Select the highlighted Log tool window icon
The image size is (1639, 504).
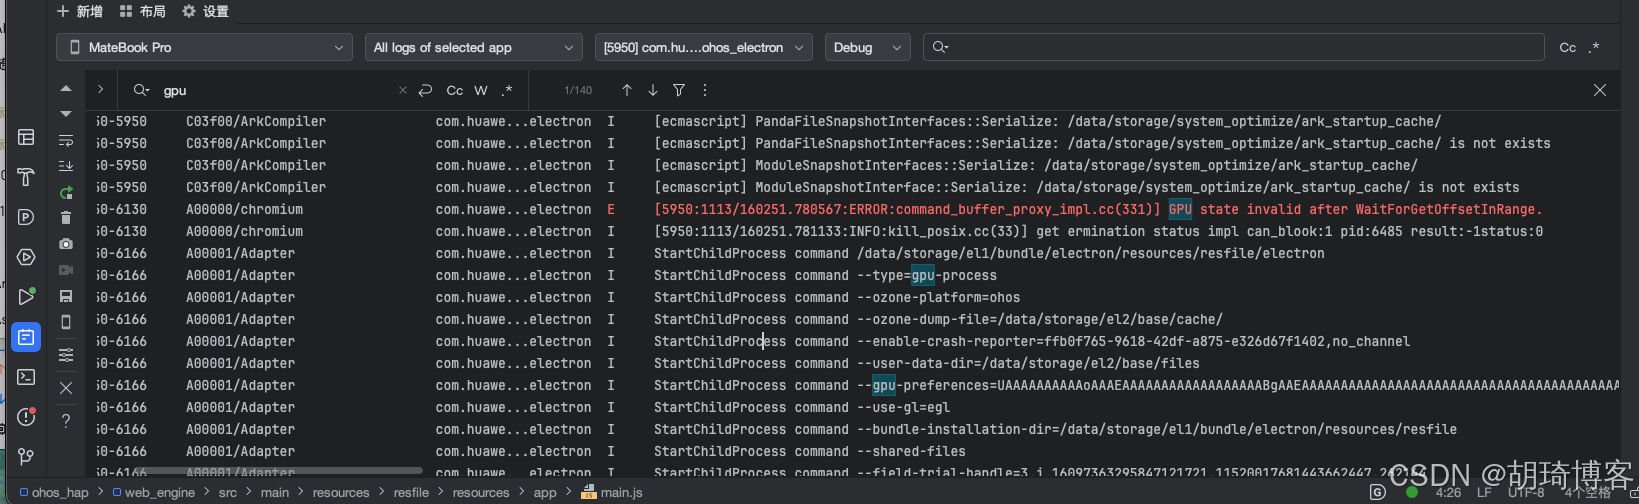pyautogui.click(x=26, y=337)
